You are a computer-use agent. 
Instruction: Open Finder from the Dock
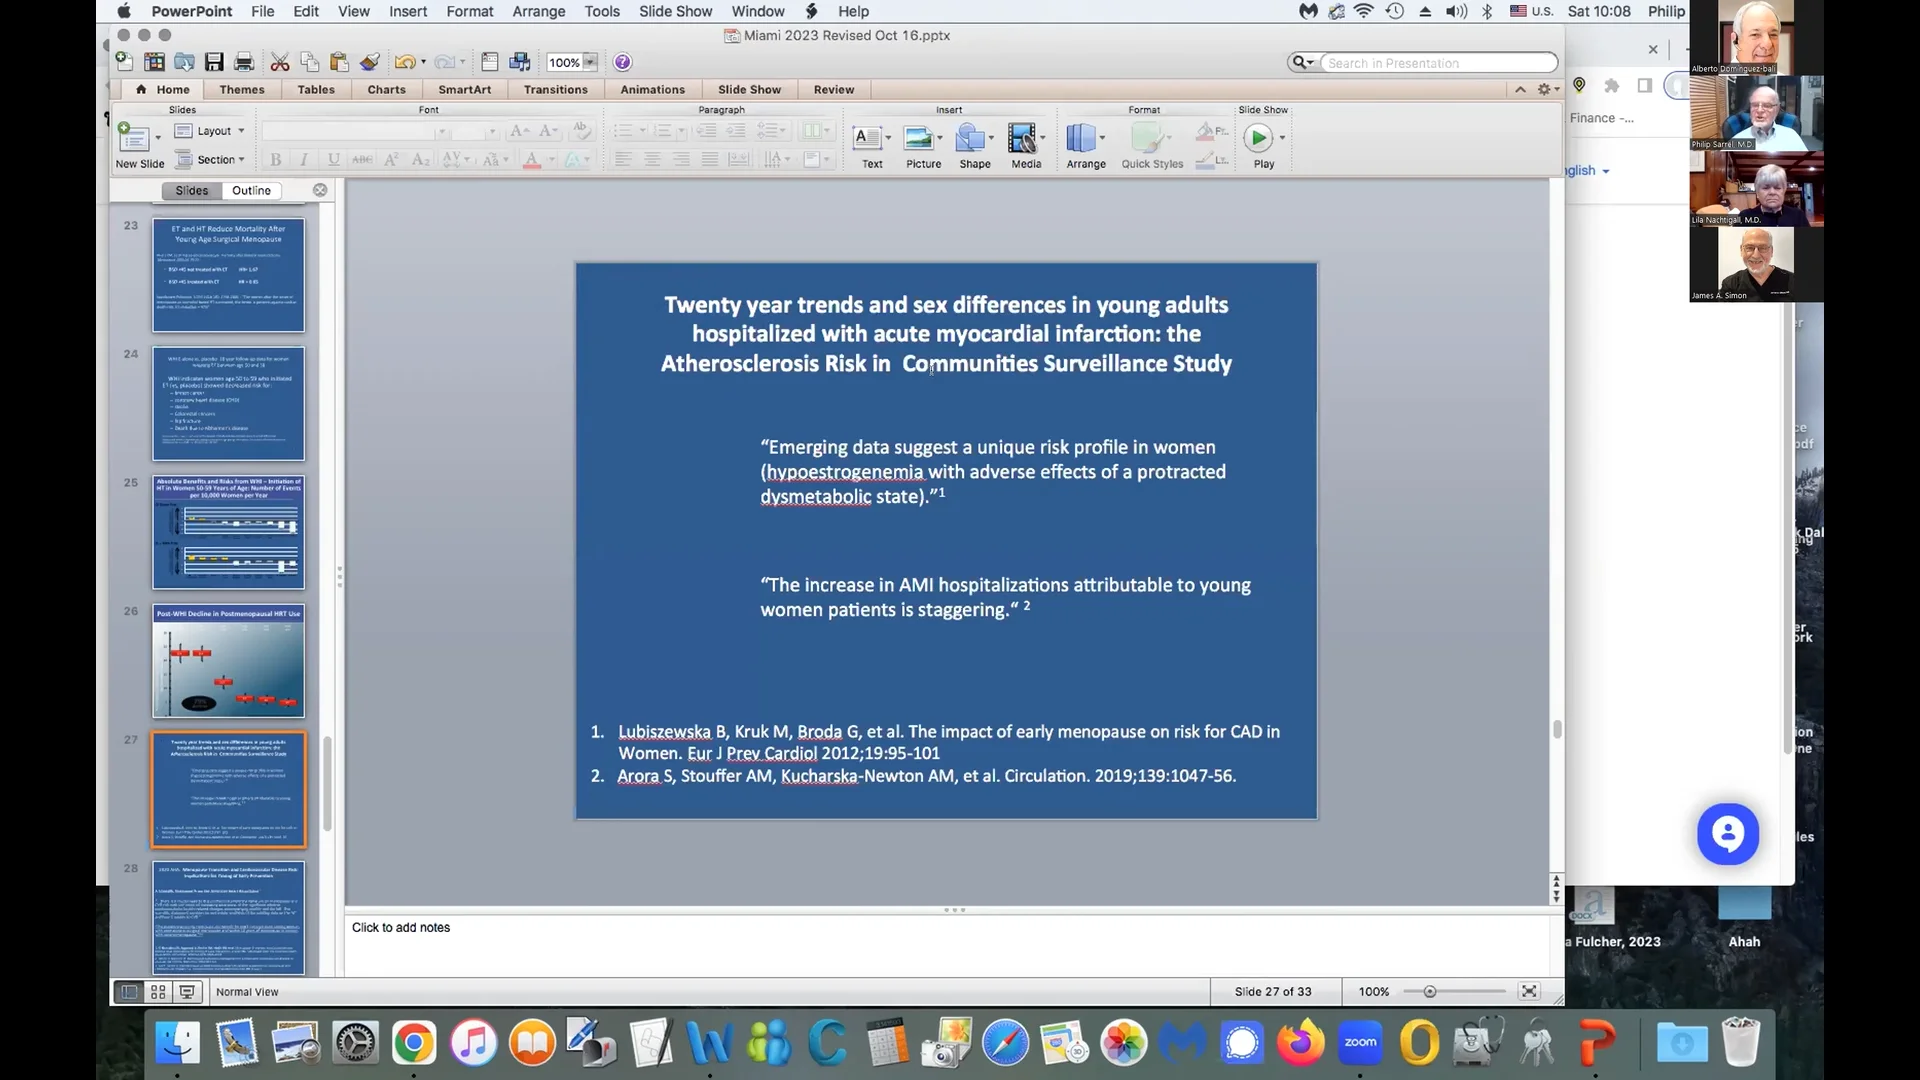[x=178, y=1043]
